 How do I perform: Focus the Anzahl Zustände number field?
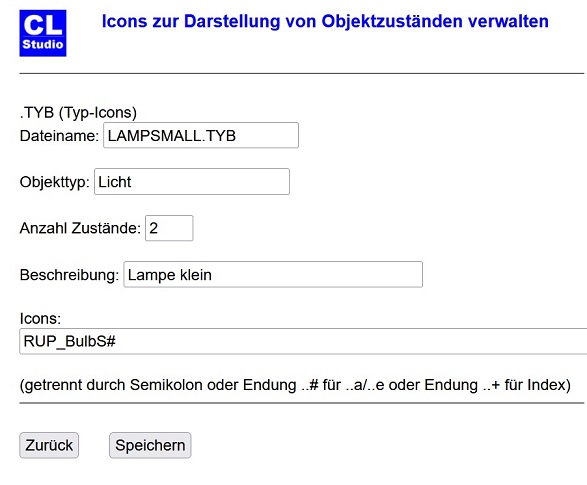(x=169, y=228)
